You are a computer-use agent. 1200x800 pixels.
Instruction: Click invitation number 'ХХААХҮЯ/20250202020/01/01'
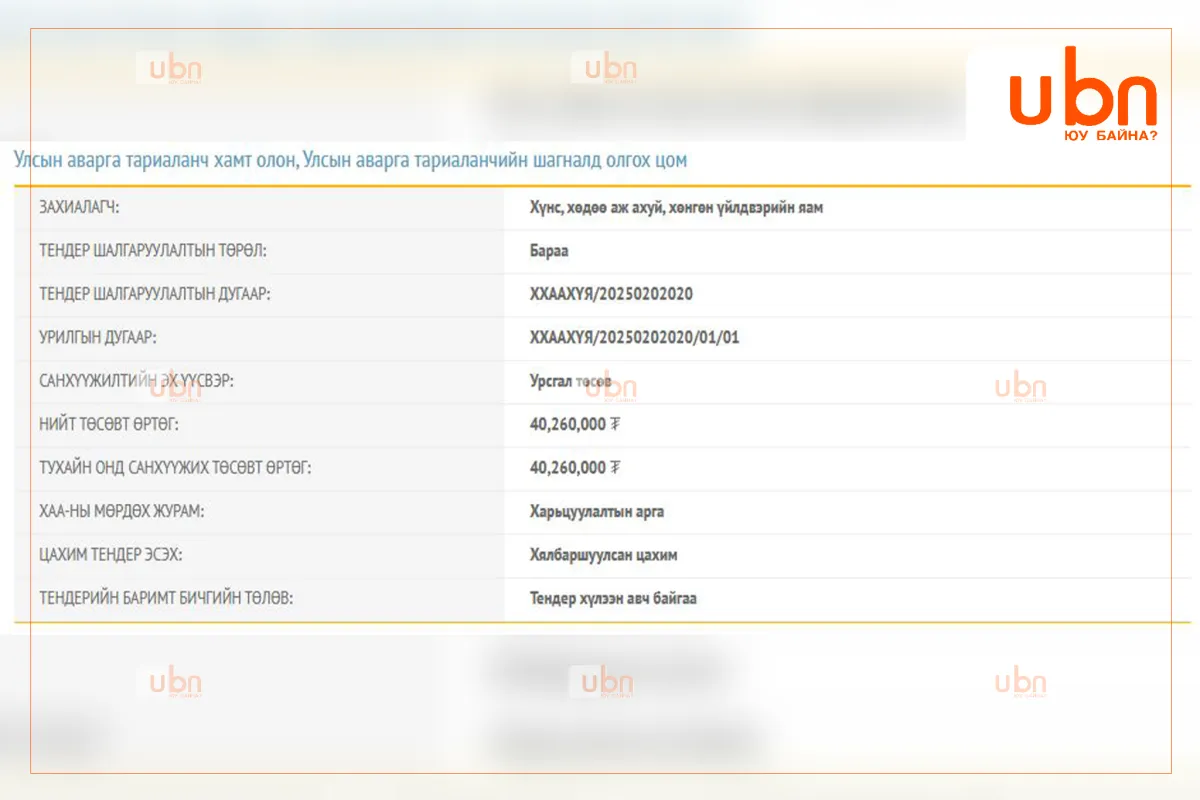point(635,338)
